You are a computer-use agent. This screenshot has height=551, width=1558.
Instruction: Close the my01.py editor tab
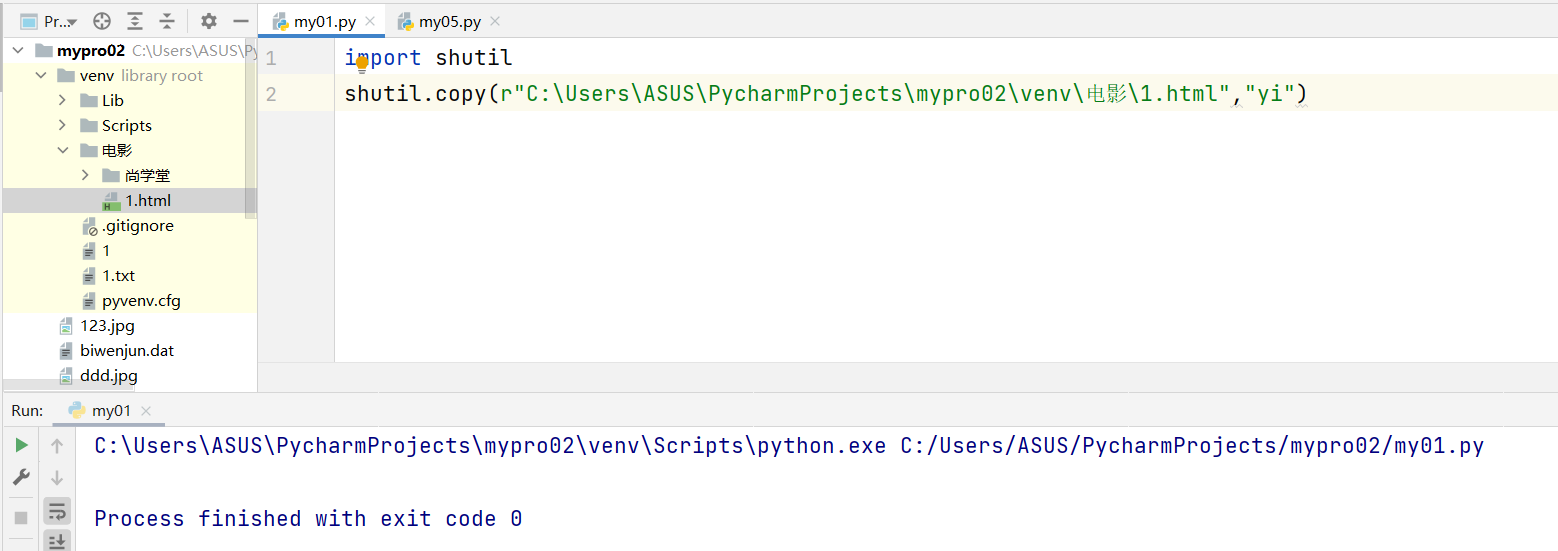(x=370, y=21)
